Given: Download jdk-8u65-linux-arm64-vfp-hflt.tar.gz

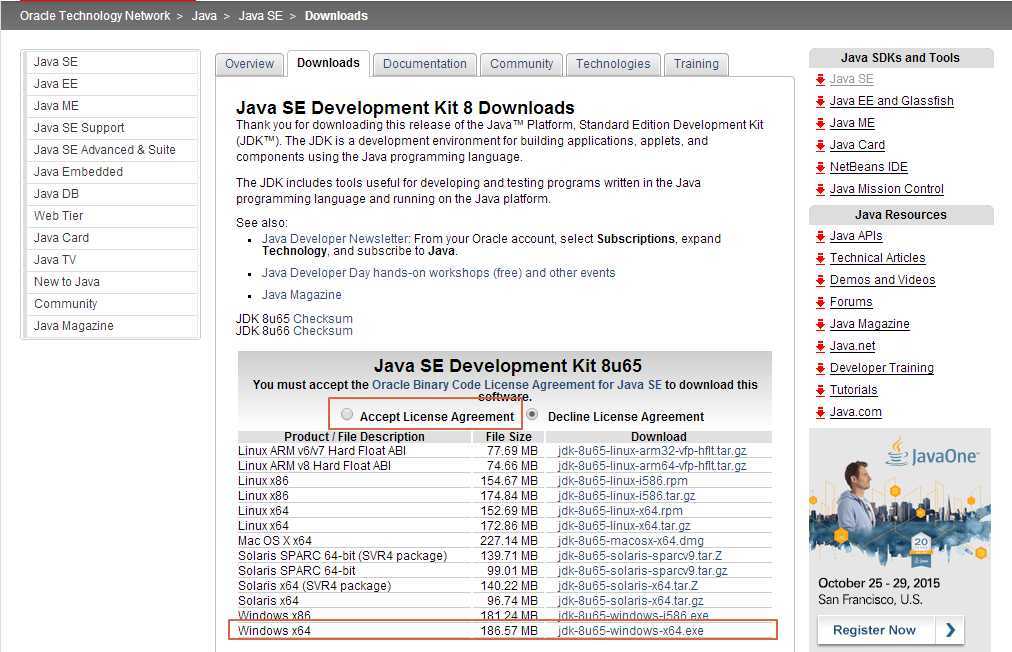Looking at the screenshot, I should [652, 465].
